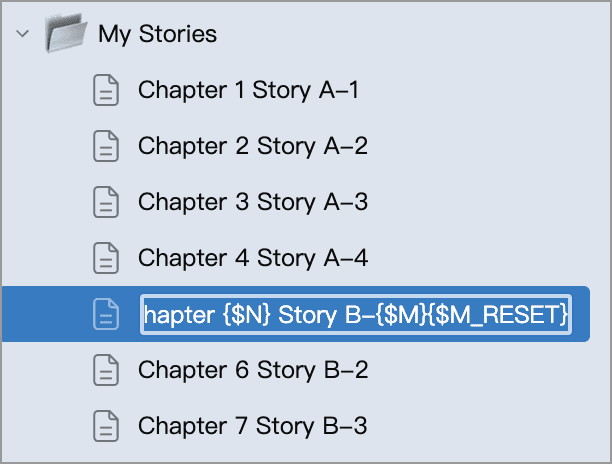Place cursor on {$N} in rename field
The width and height of the screenshot is (612, 464).
[x=246, y=316]
